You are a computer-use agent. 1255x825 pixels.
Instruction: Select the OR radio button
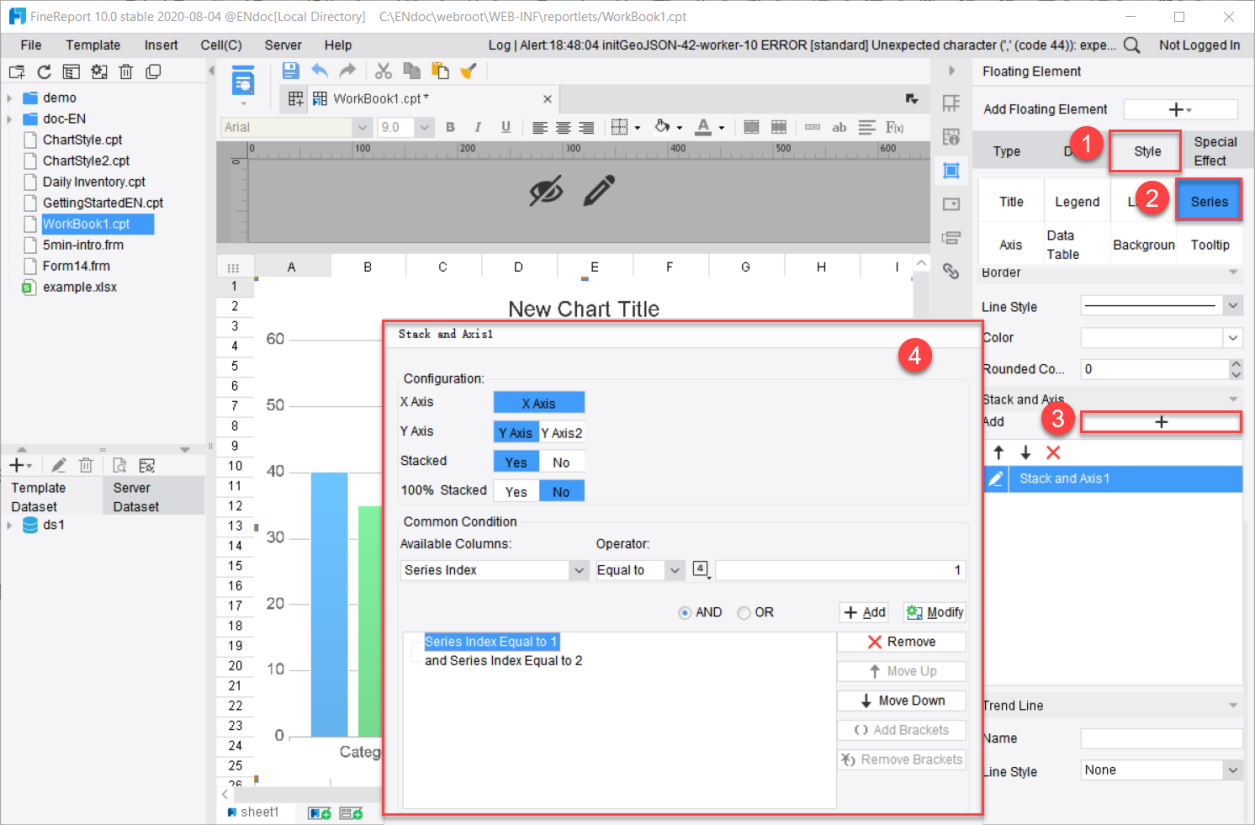tap(744, 613)
